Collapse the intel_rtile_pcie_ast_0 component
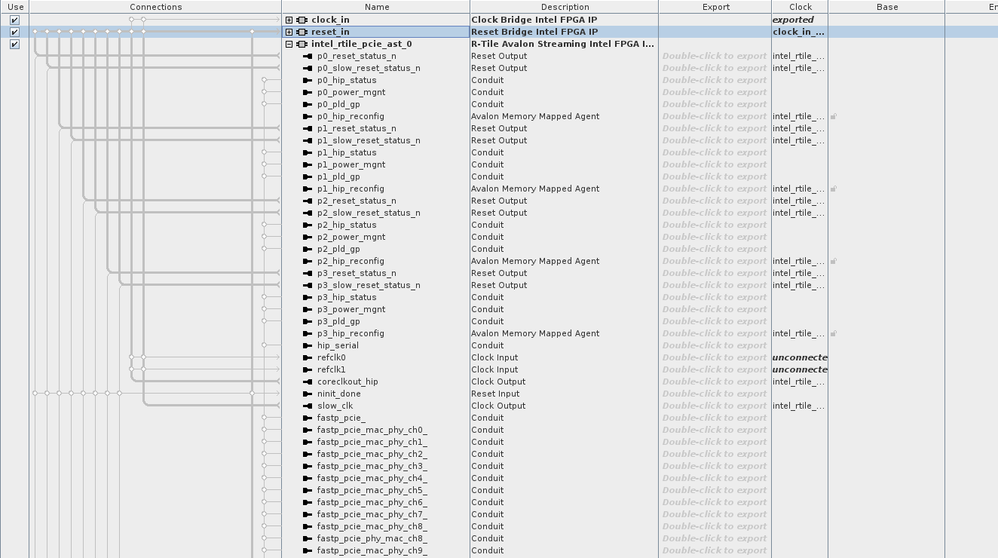 (x=289, y=44)
